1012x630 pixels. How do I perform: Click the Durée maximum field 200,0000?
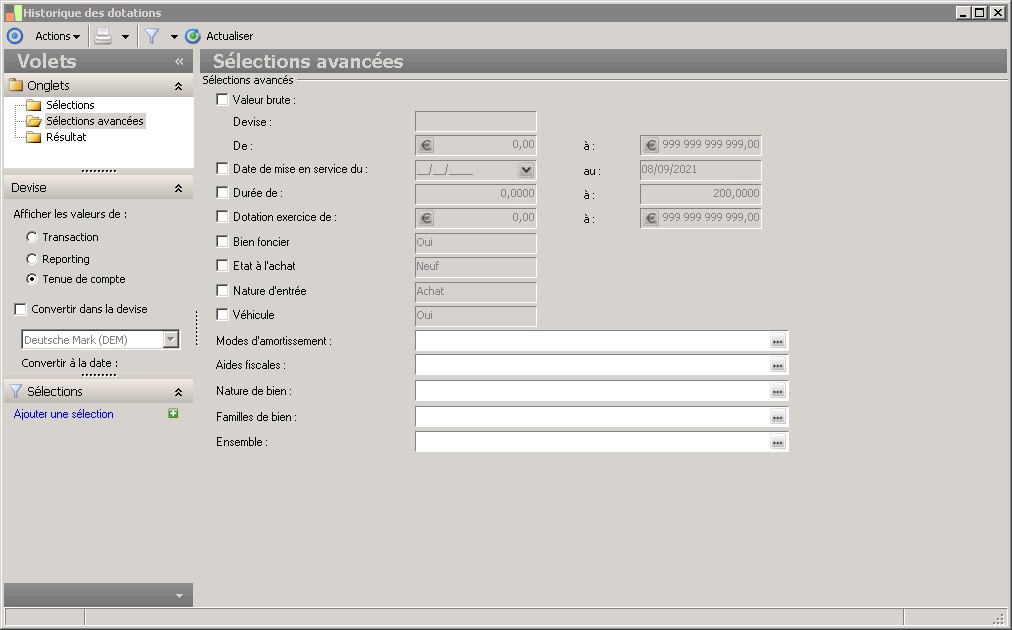pyautogui.click(x=700, y=194)
